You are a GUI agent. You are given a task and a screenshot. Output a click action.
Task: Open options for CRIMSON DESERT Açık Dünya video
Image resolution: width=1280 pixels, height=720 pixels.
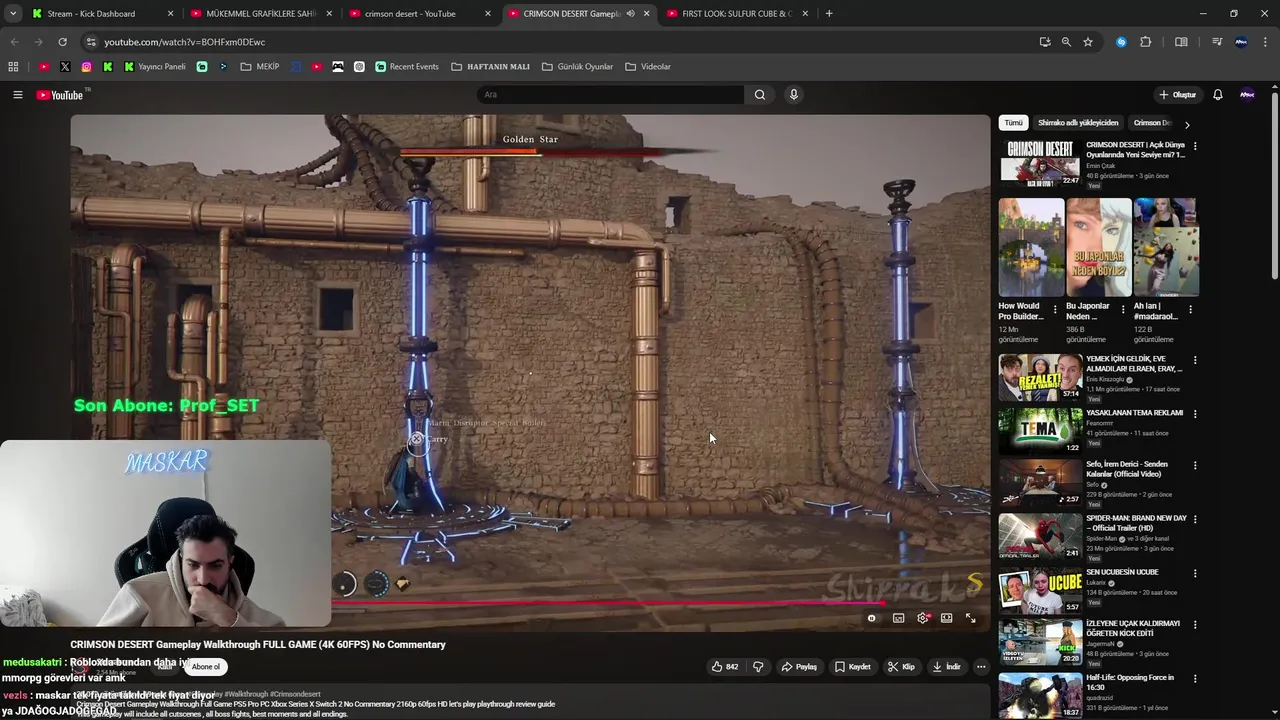click(x=1195, y=146)
